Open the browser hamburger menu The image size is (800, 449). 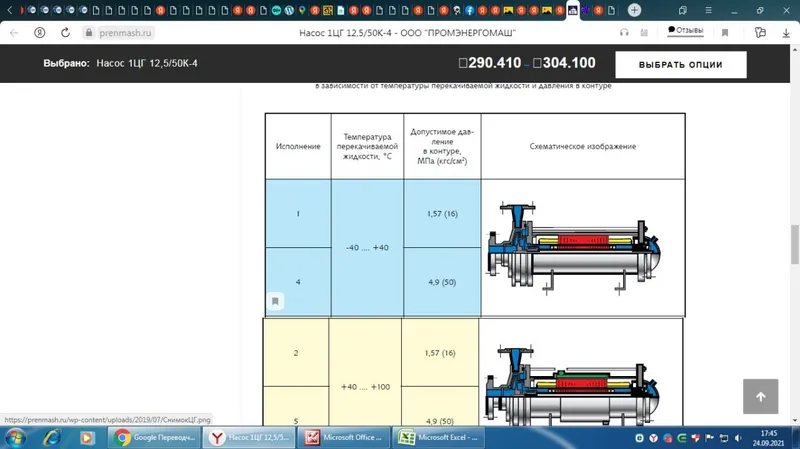708,10
